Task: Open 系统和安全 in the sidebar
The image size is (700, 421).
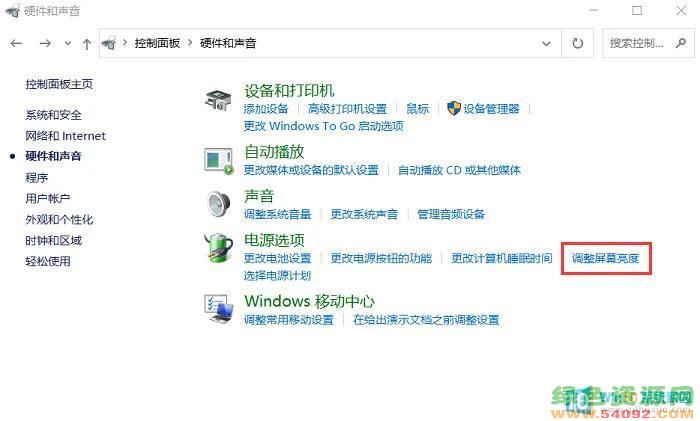Action: point(54,115)
